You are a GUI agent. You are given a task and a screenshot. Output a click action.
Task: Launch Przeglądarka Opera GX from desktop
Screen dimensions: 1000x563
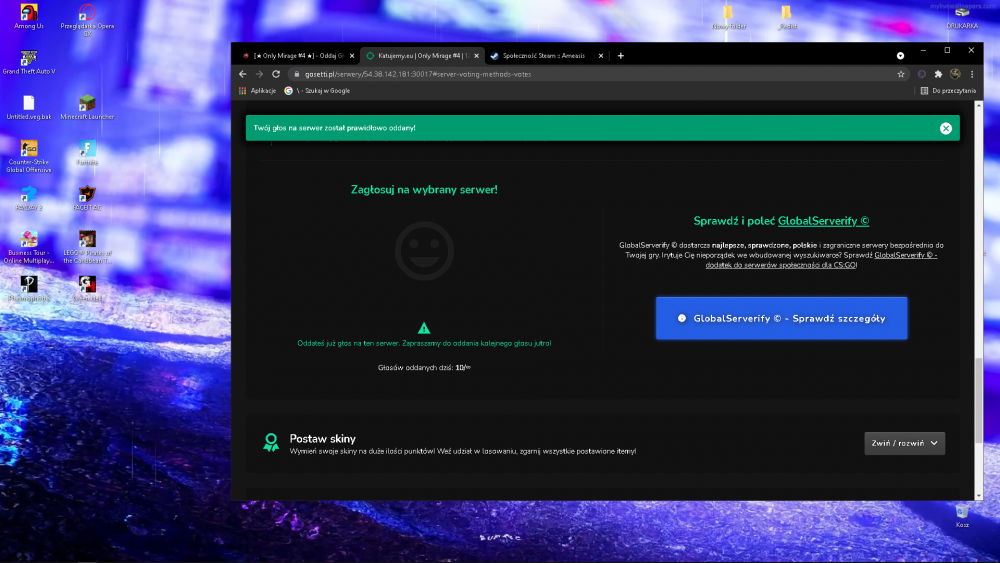tap(87, 19)
